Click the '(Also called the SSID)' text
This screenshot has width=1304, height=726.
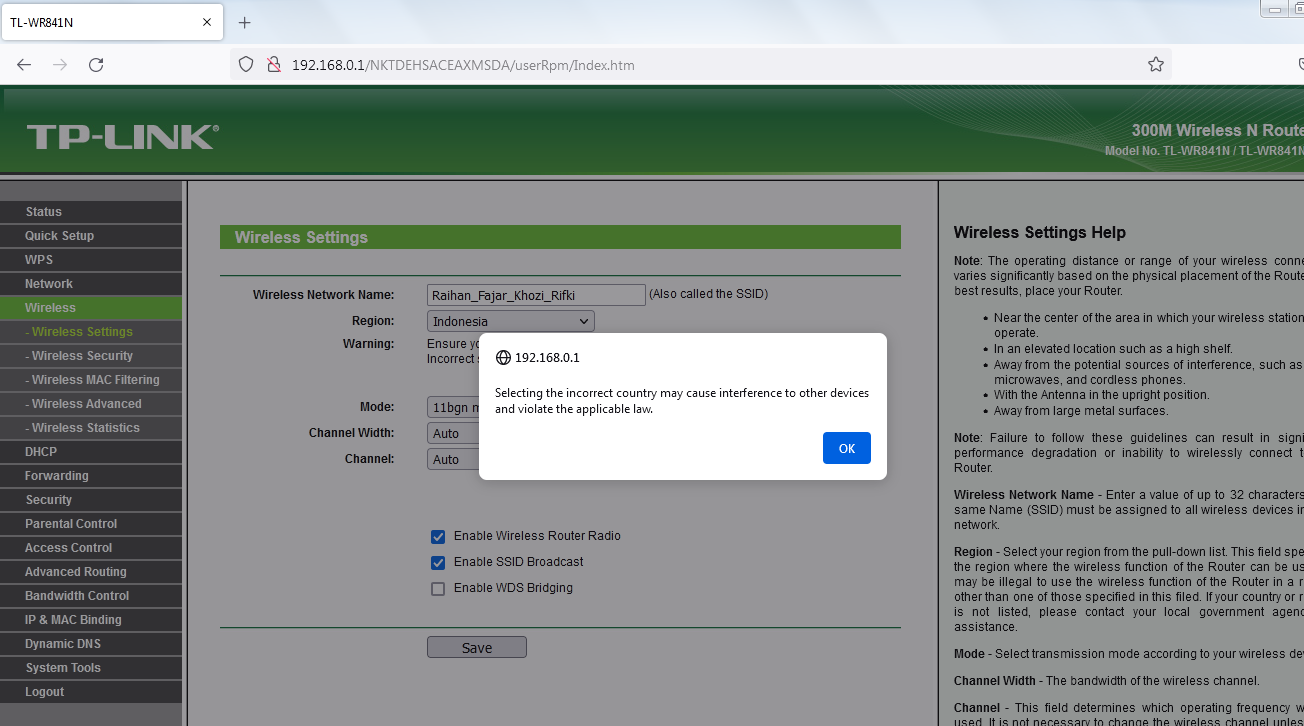pos(708,294)
